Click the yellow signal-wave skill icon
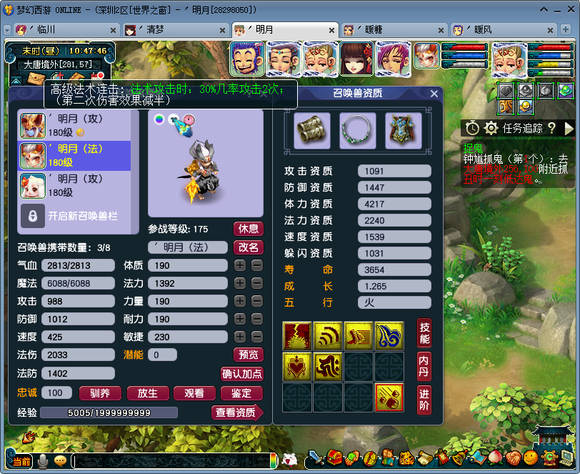The height and width of the screenshot is (474, 580). (327, 336)
